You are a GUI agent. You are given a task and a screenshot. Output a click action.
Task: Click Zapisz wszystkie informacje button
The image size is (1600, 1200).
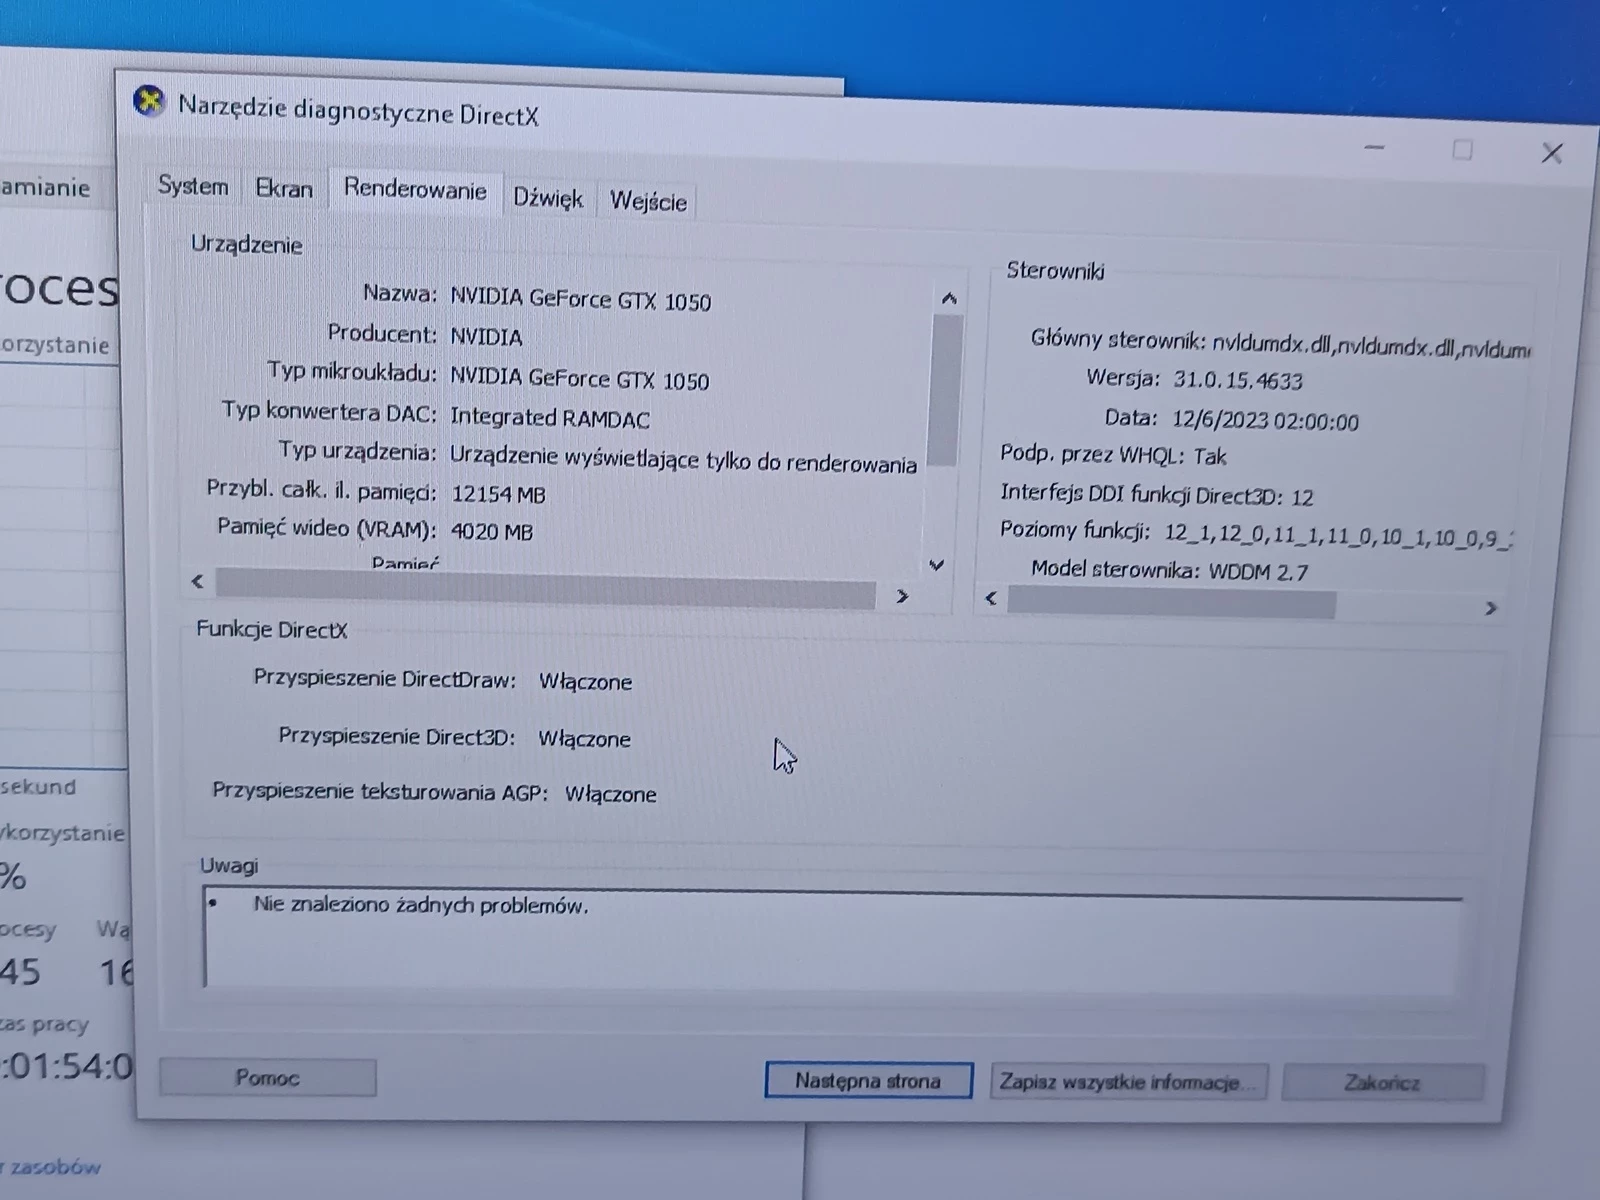click(1128, 1082)
